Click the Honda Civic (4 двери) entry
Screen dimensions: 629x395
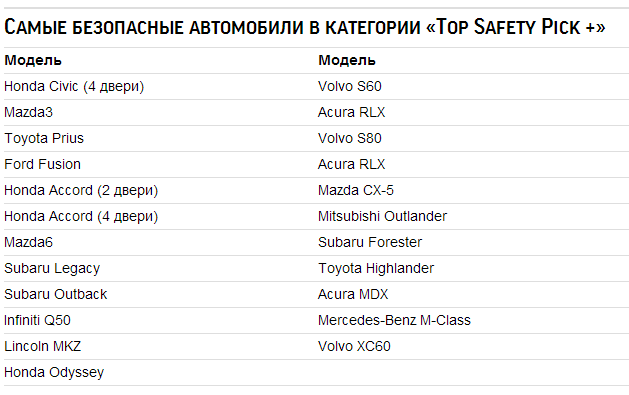click(74, 86)
